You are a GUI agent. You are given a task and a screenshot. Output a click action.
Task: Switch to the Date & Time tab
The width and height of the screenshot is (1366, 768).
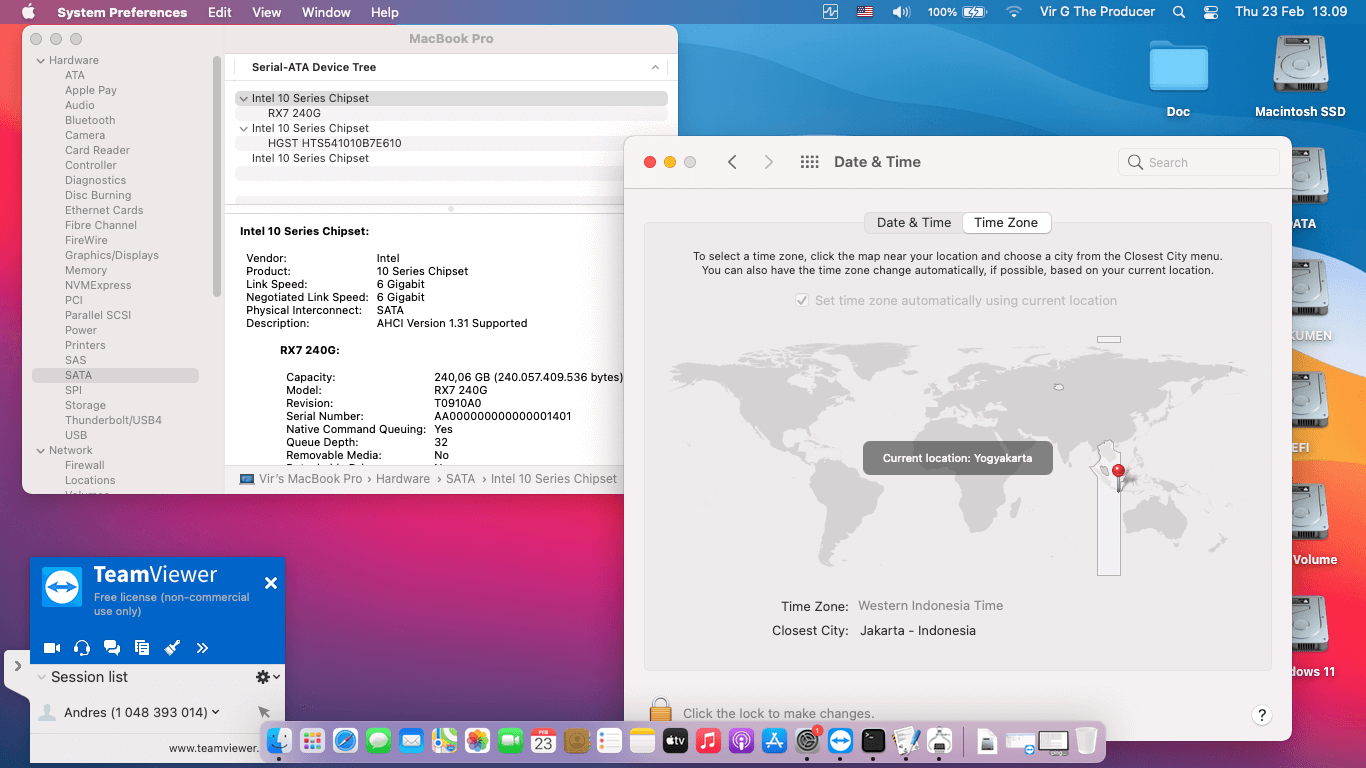[913, 222]
